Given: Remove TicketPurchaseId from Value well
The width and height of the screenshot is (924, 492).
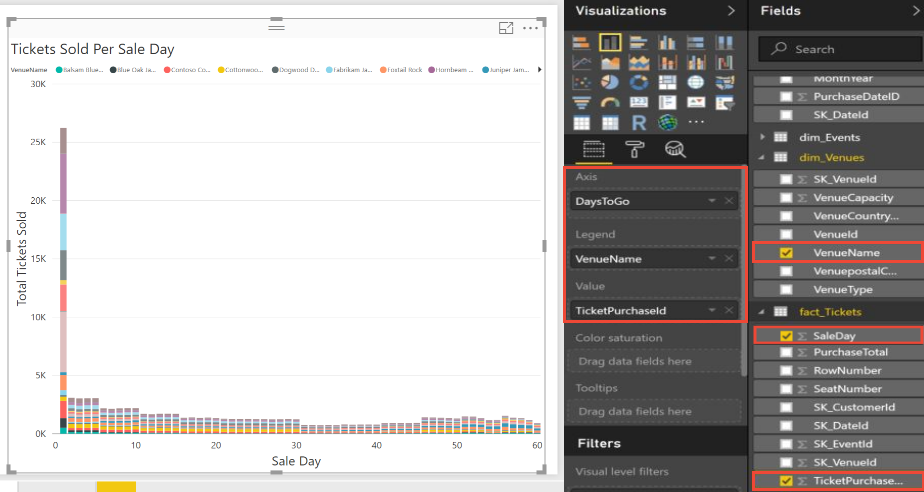Looking at the screenshot, I should click(x=729, y=311).
